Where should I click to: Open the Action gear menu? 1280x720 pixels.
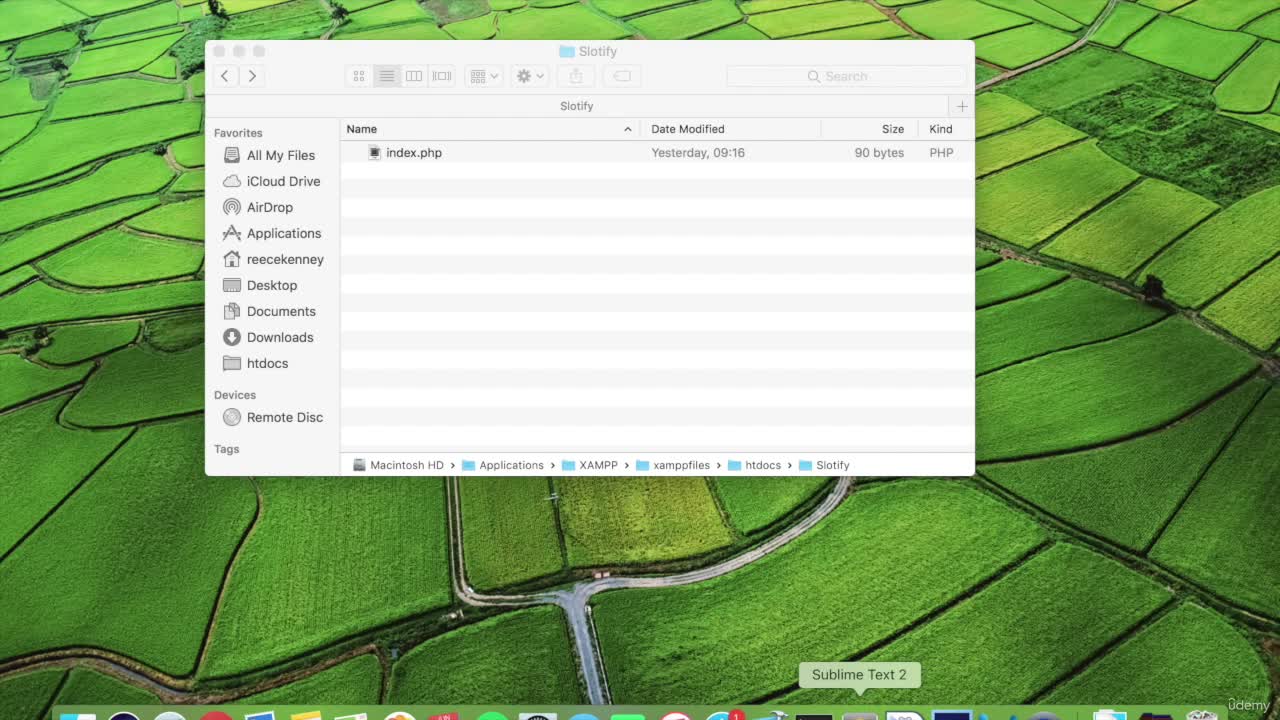(529, 76)
